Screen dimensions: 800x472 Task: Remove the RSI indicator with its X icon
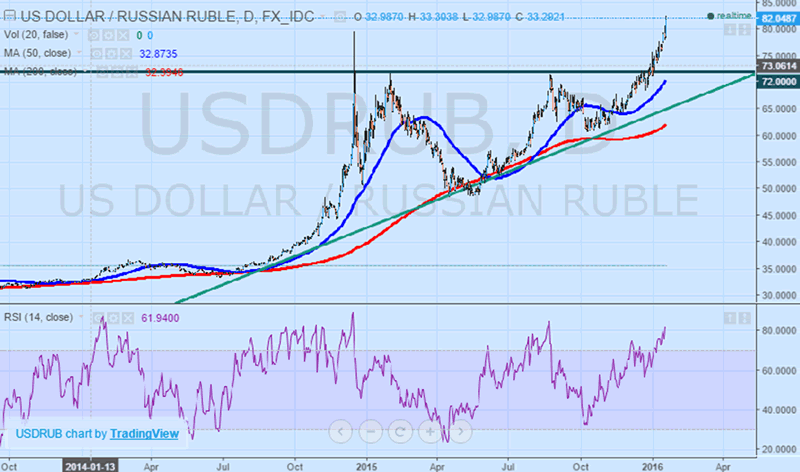coord(128,318)
